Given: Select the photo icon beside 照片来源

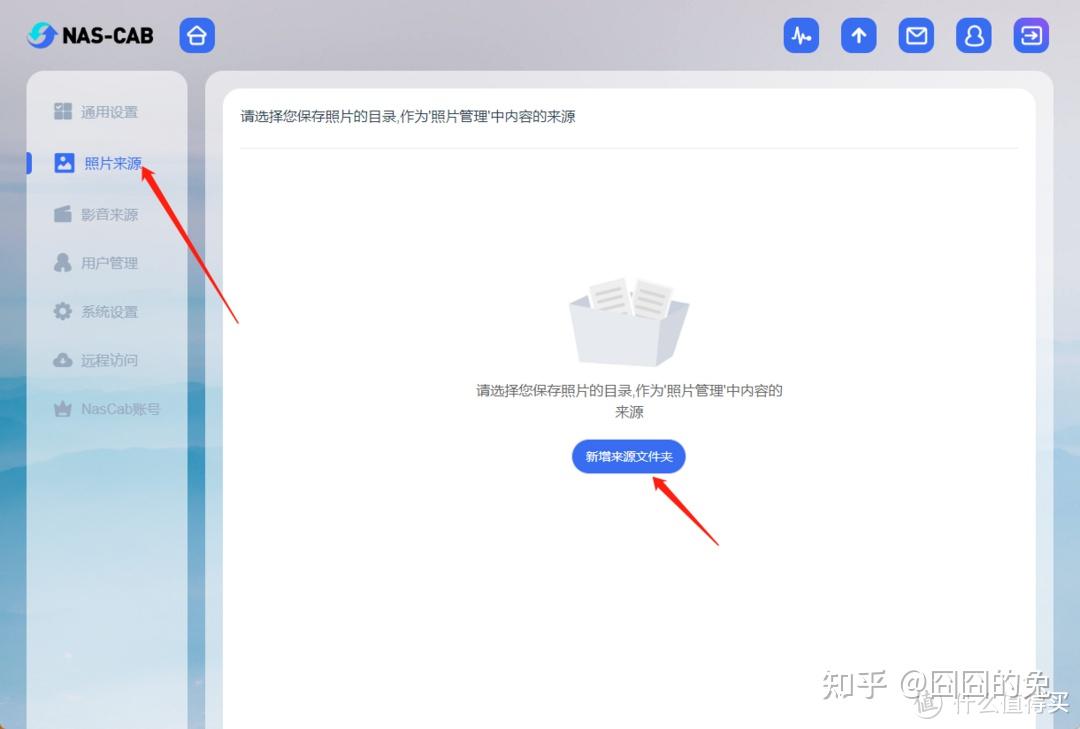Looking at the screenshot, I should click(x=64, y=162).
